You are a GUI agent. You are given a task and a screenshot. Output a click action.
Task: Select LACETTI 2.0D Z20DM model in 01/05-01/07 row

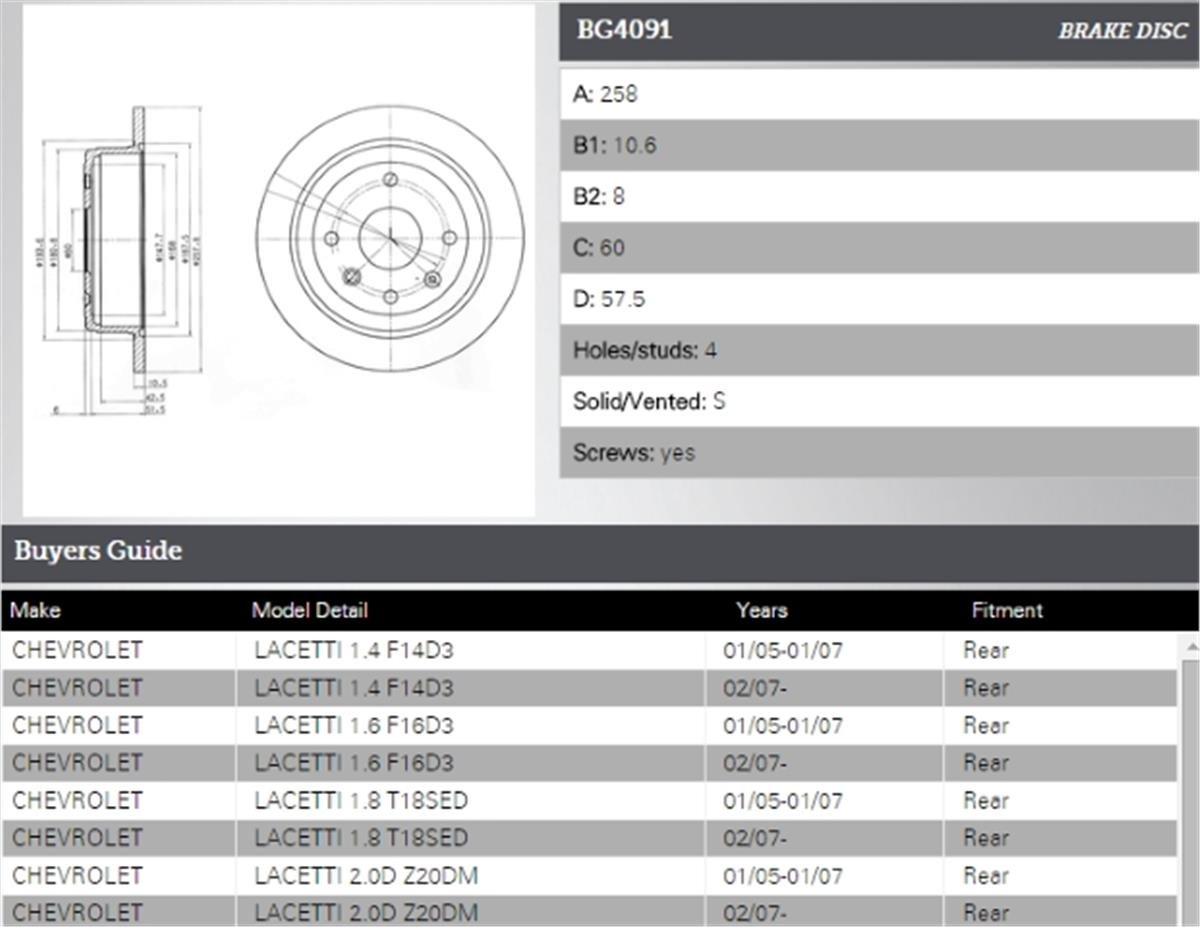point(366,876)
